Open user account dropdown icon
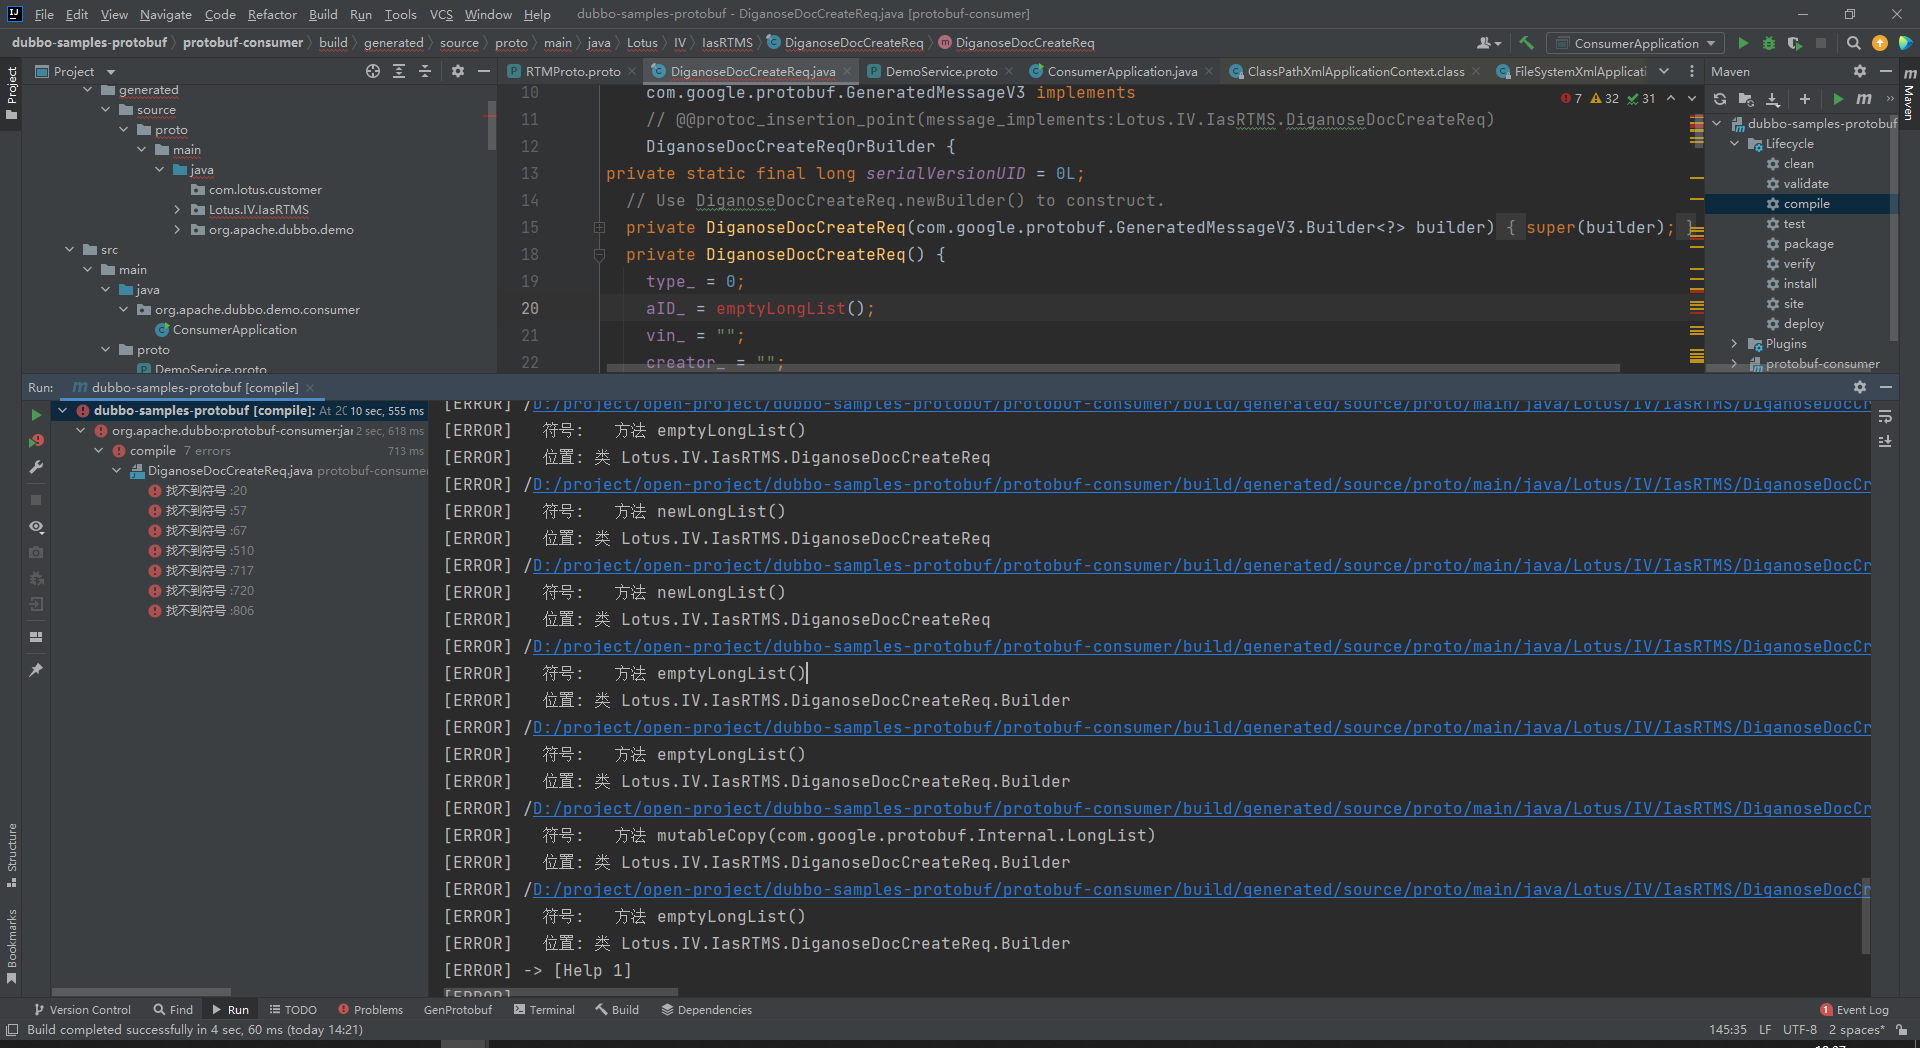1920x1048 pixels. (x=1489, y=43)
